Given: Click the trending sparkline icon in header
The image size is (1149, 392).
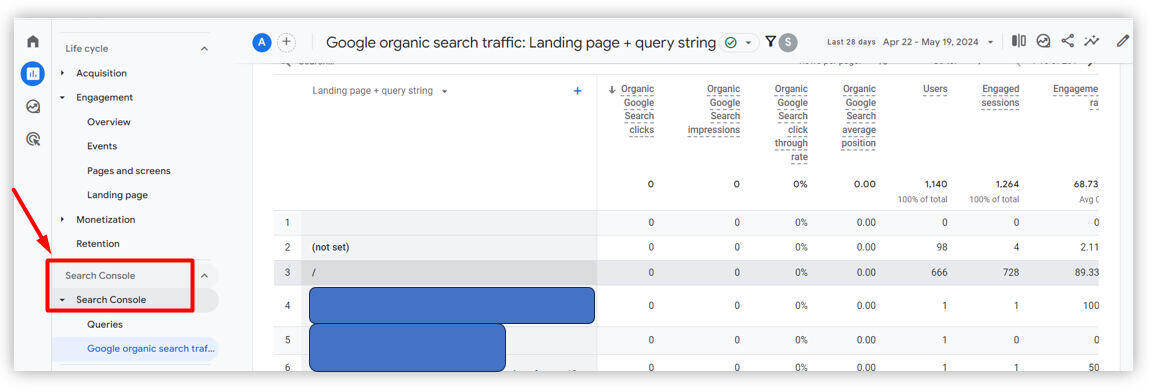Looking at the screenshot, I should click(x=1092, y=41).
